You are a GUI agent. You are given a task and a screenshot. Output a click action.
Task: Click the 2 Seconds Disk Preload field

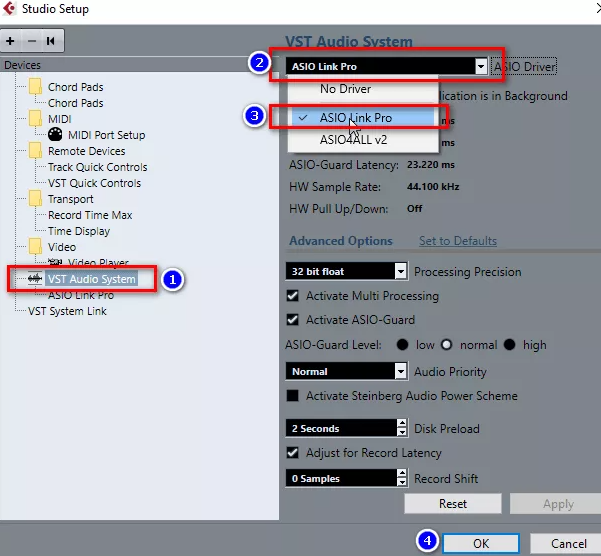(x=341, y=428)
